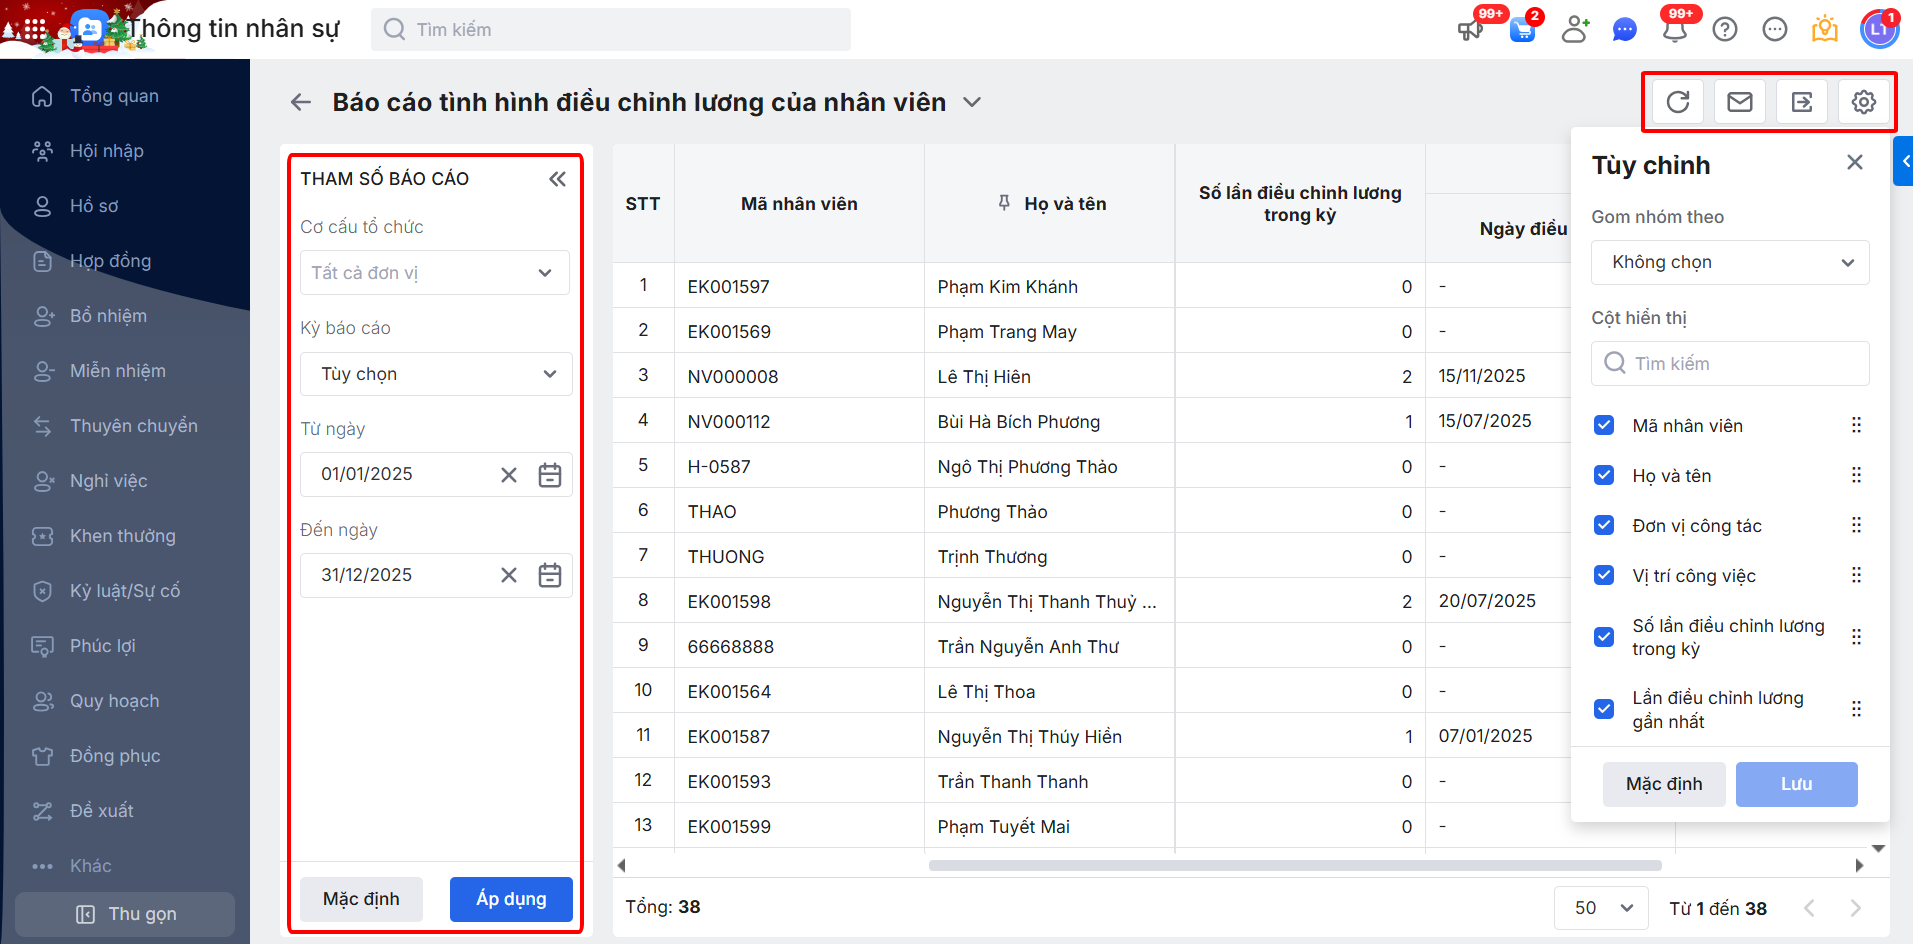Open the calendar picker for Từ ngày

[x=550, y=475]
